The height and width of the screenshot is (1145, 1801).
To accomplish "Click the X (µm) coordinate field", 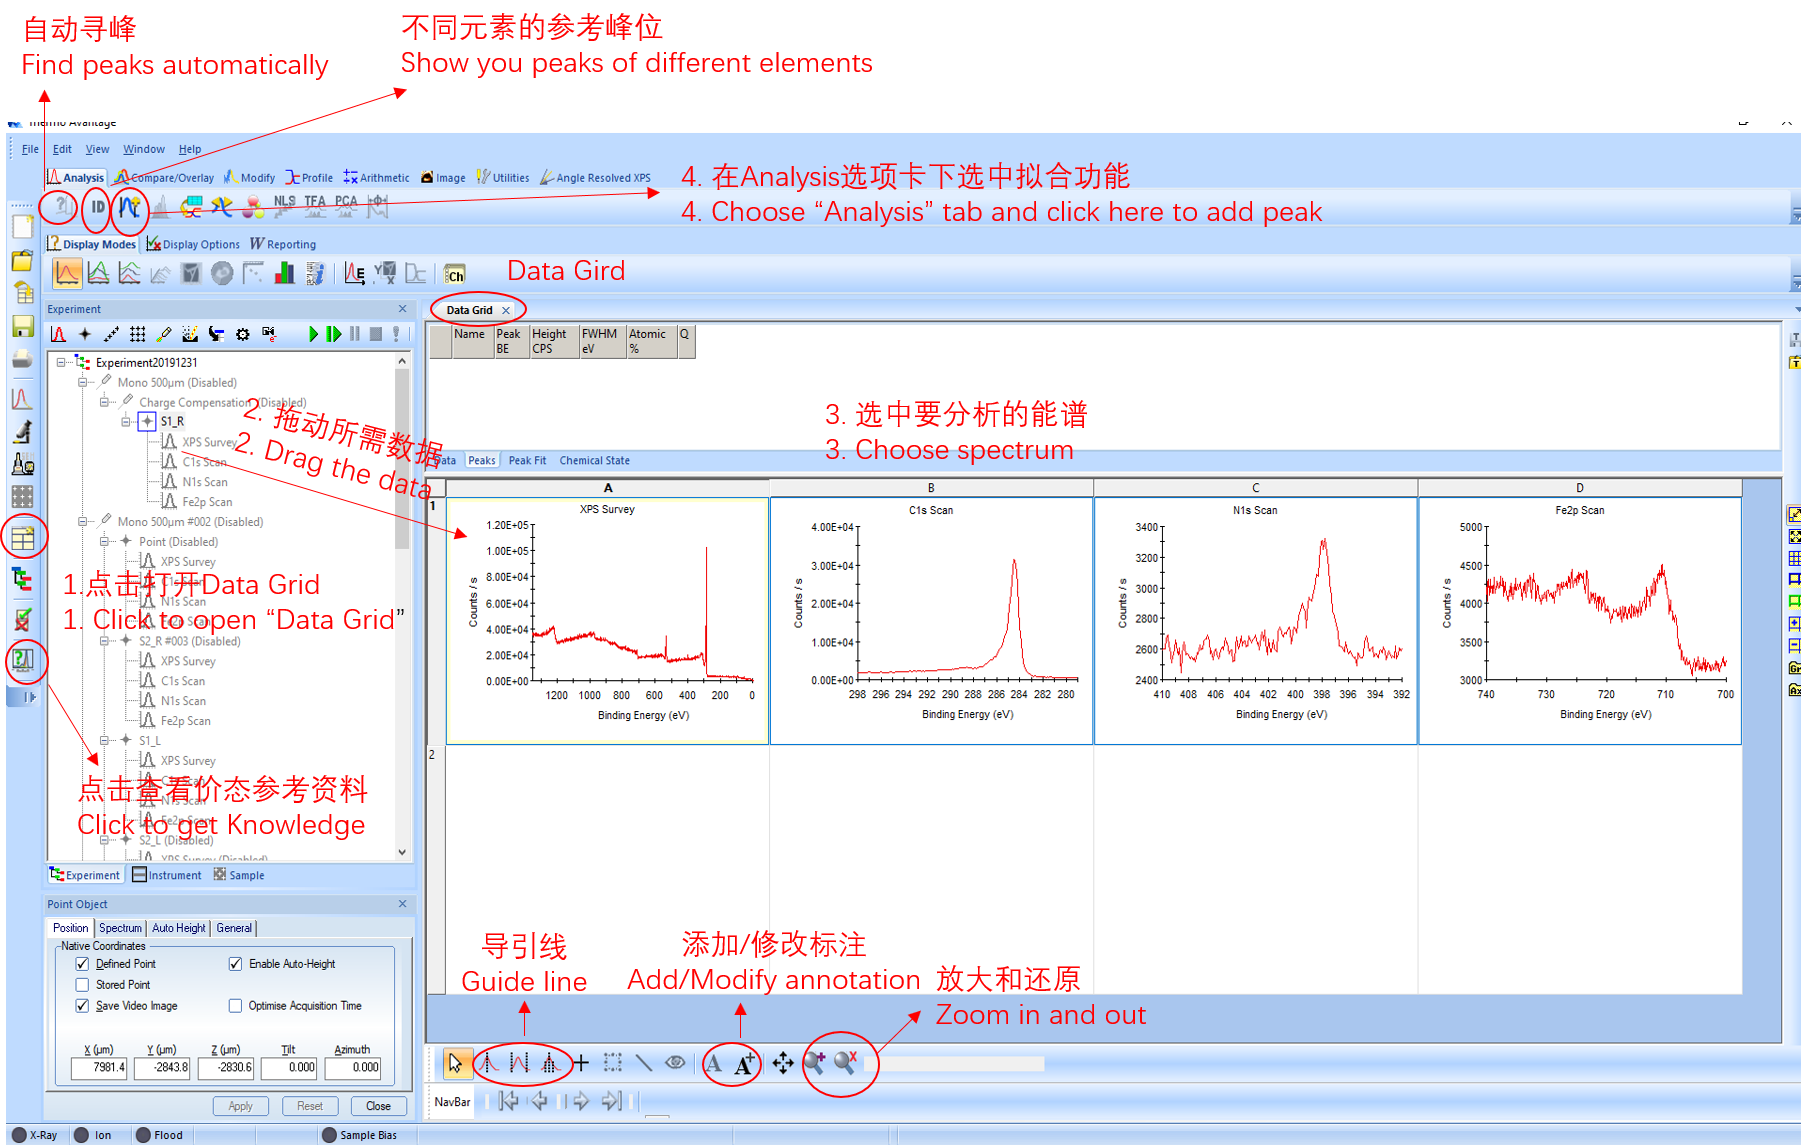I will click(99, 1068).
